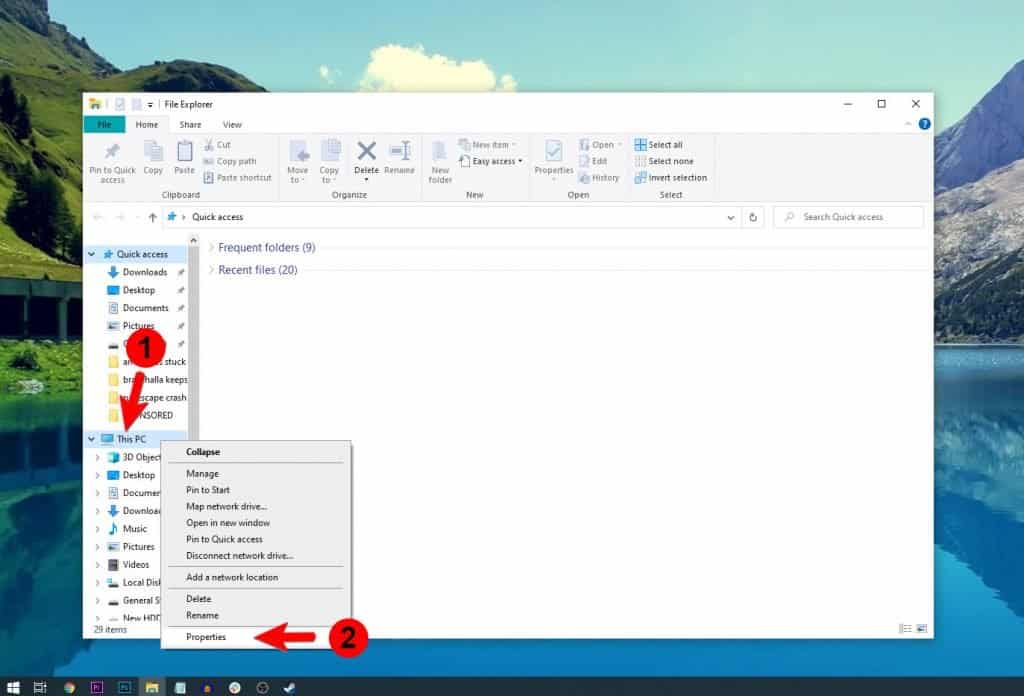This screenshot has width=1024, height=696.
Task: Select This PC in navigation pane
Action: coord(131,439)
